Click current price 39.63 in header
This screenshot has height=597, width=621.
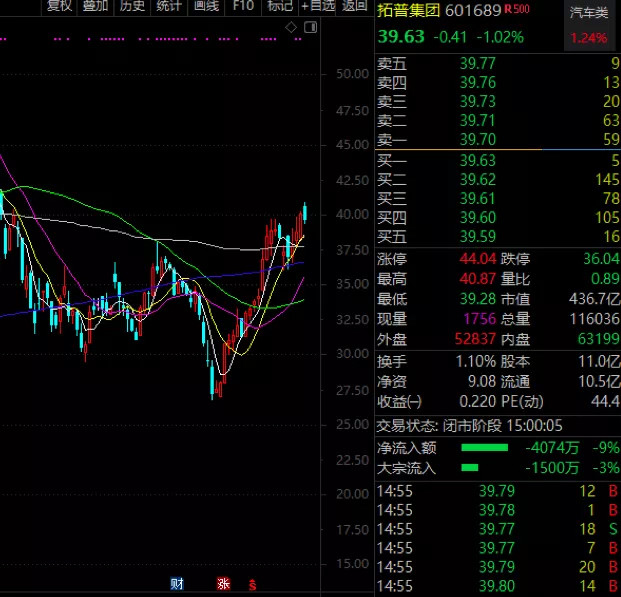tap(401, 37)
